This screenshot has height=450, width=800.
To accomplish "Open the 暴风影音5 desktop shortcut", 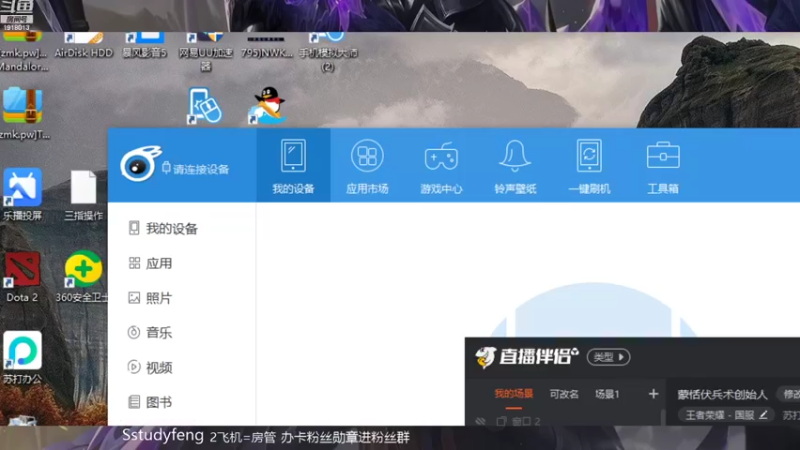I will click(x=145, y=45).
